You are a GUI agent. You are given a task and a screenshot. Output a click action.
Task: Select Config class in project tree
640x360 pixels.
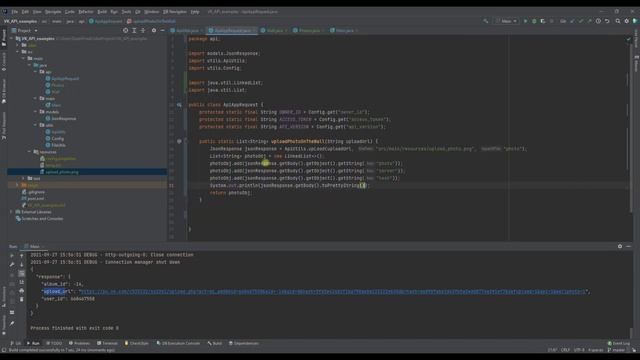click(55, 138)
